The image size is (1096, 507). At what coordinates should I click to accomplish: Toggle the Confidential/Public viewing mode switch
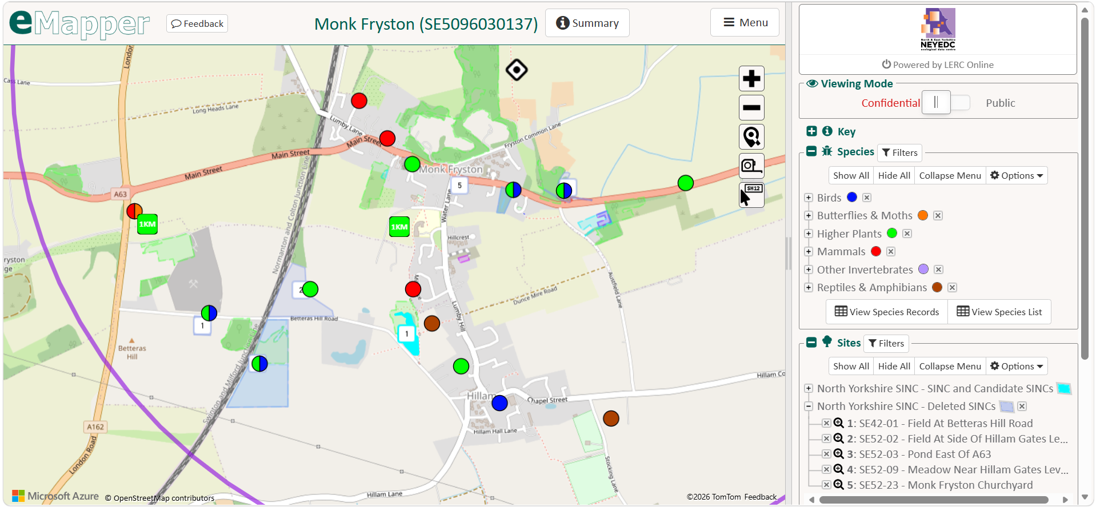[x=946, y=103]
